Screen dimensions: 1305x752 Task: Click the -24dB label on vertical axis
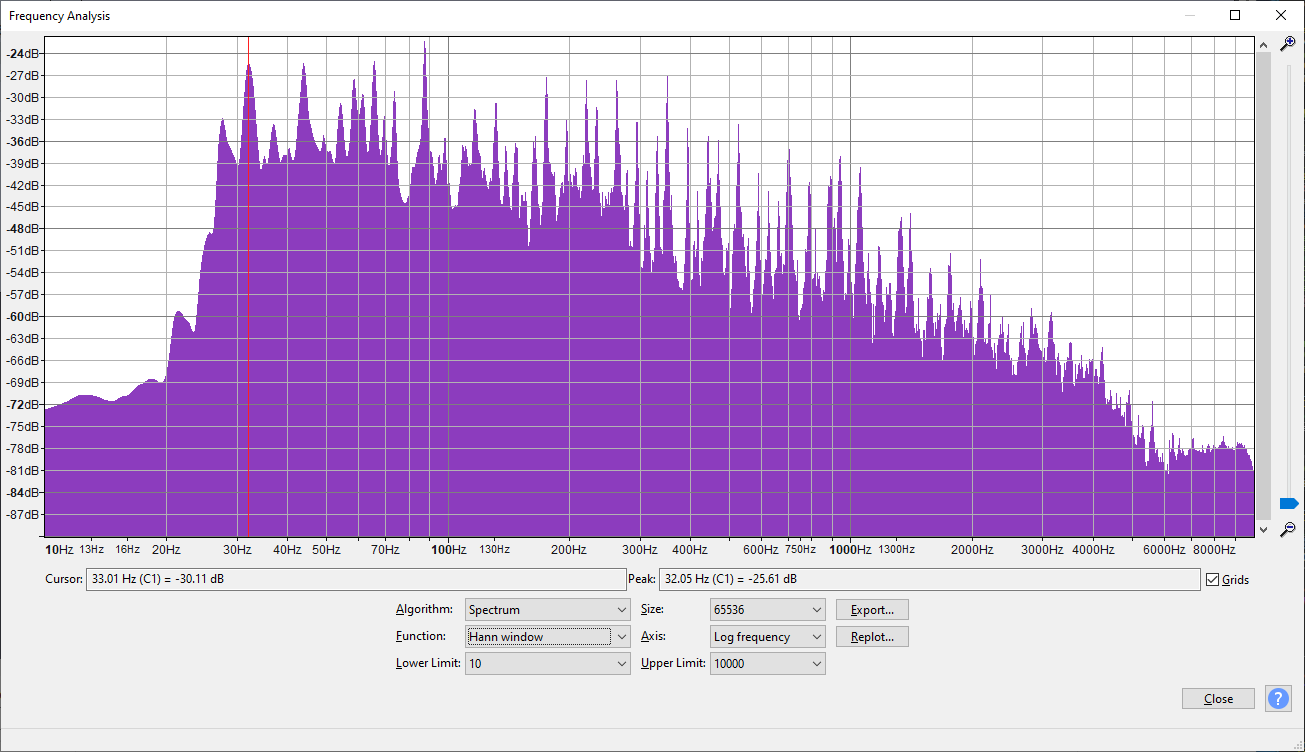click(x=25, y=53)
